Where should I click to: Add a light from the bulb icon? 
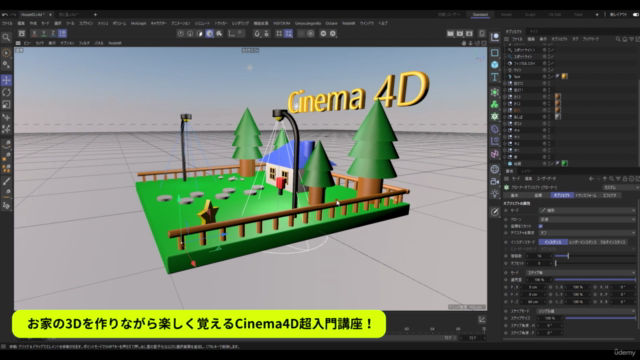tap(495, 193)
